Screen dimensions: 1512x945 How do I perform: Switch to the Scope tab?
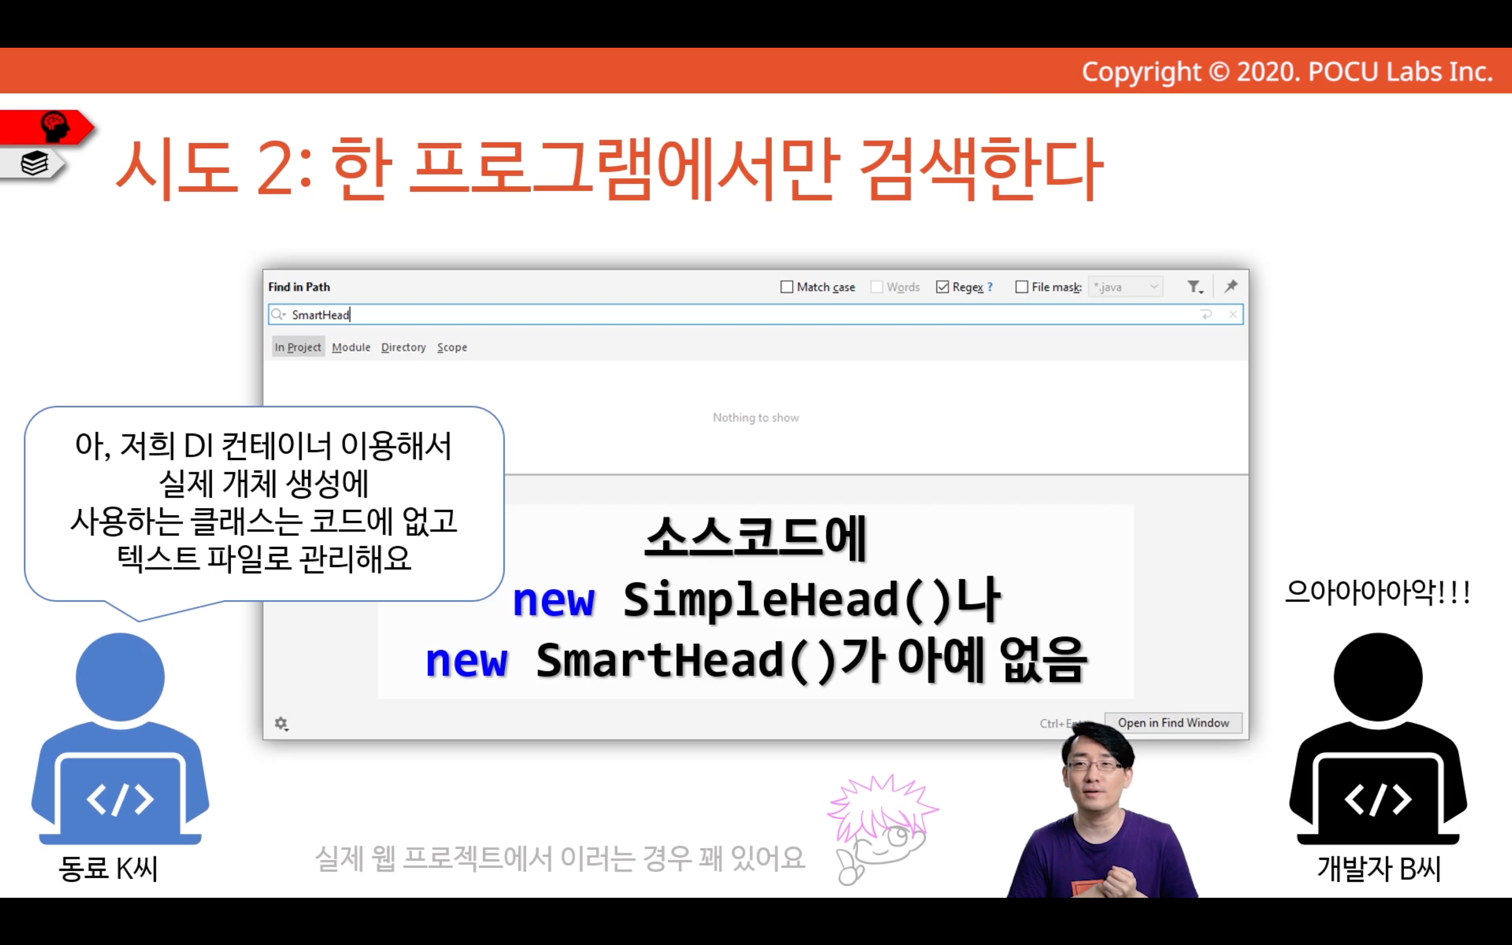point(452,347)
